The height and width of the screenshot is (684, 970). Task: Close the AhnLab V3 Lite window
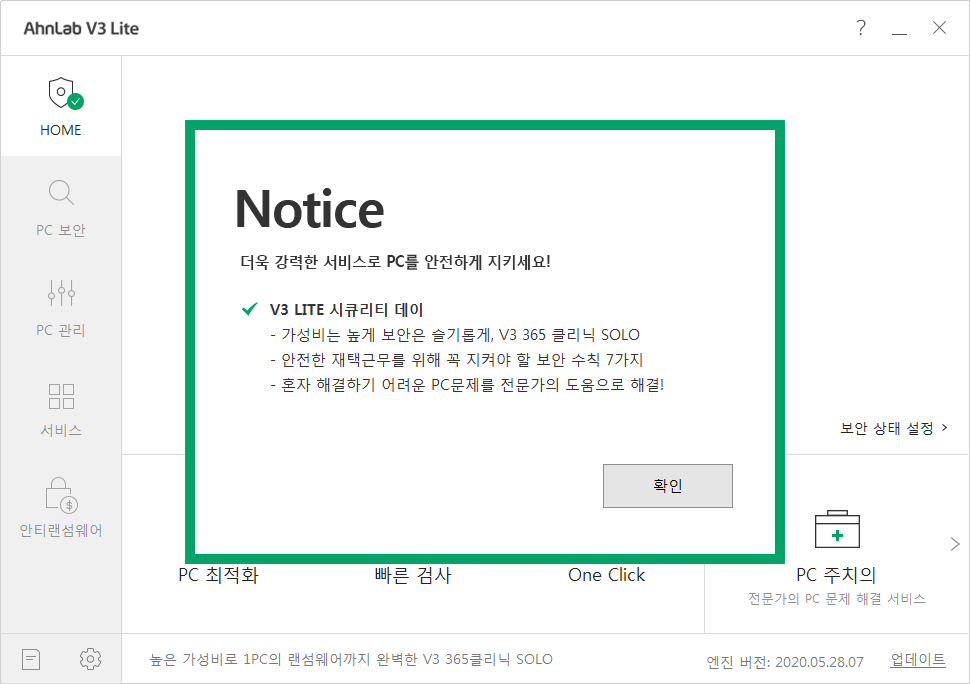pyautogui.click(x=939, y=28)
